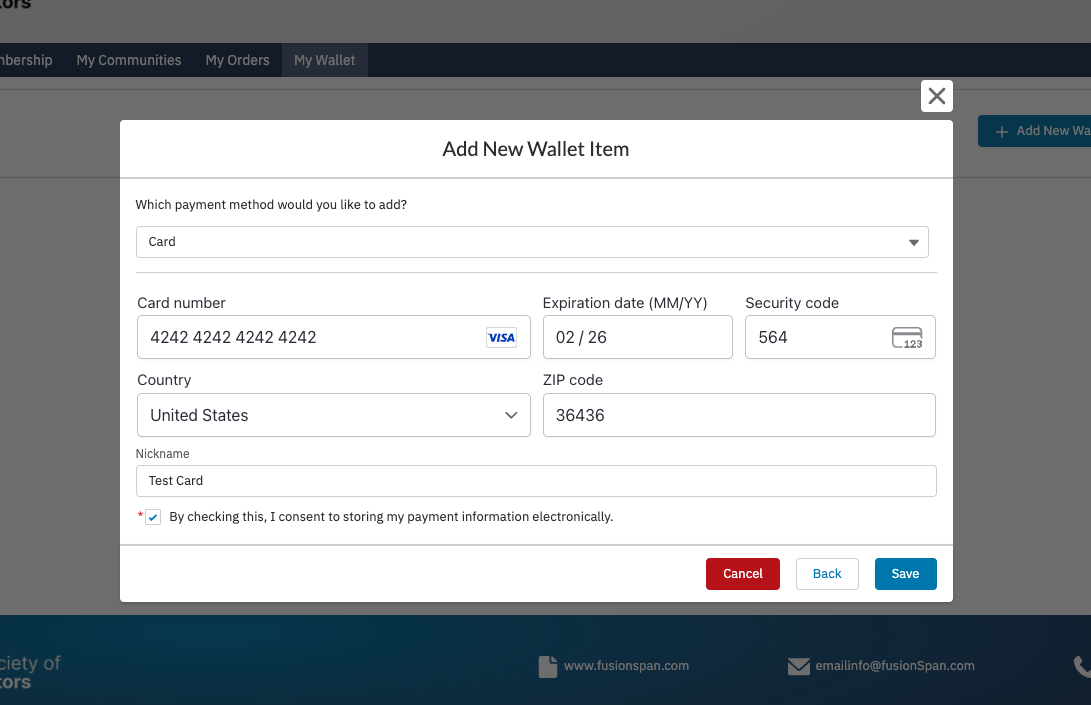
Task: Expand the Country dropdown set to United States
Action: pos(334,415)
